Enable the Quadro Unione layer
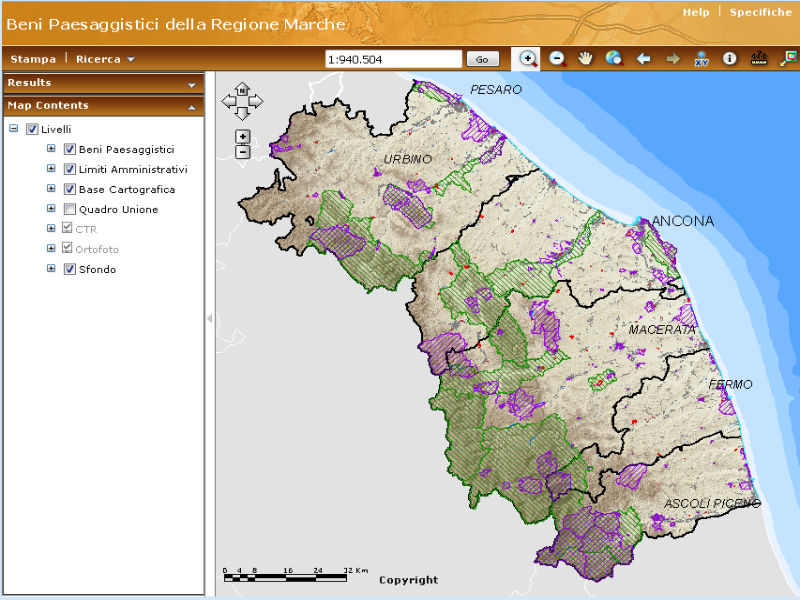800x600 pixels. [70, 209]
